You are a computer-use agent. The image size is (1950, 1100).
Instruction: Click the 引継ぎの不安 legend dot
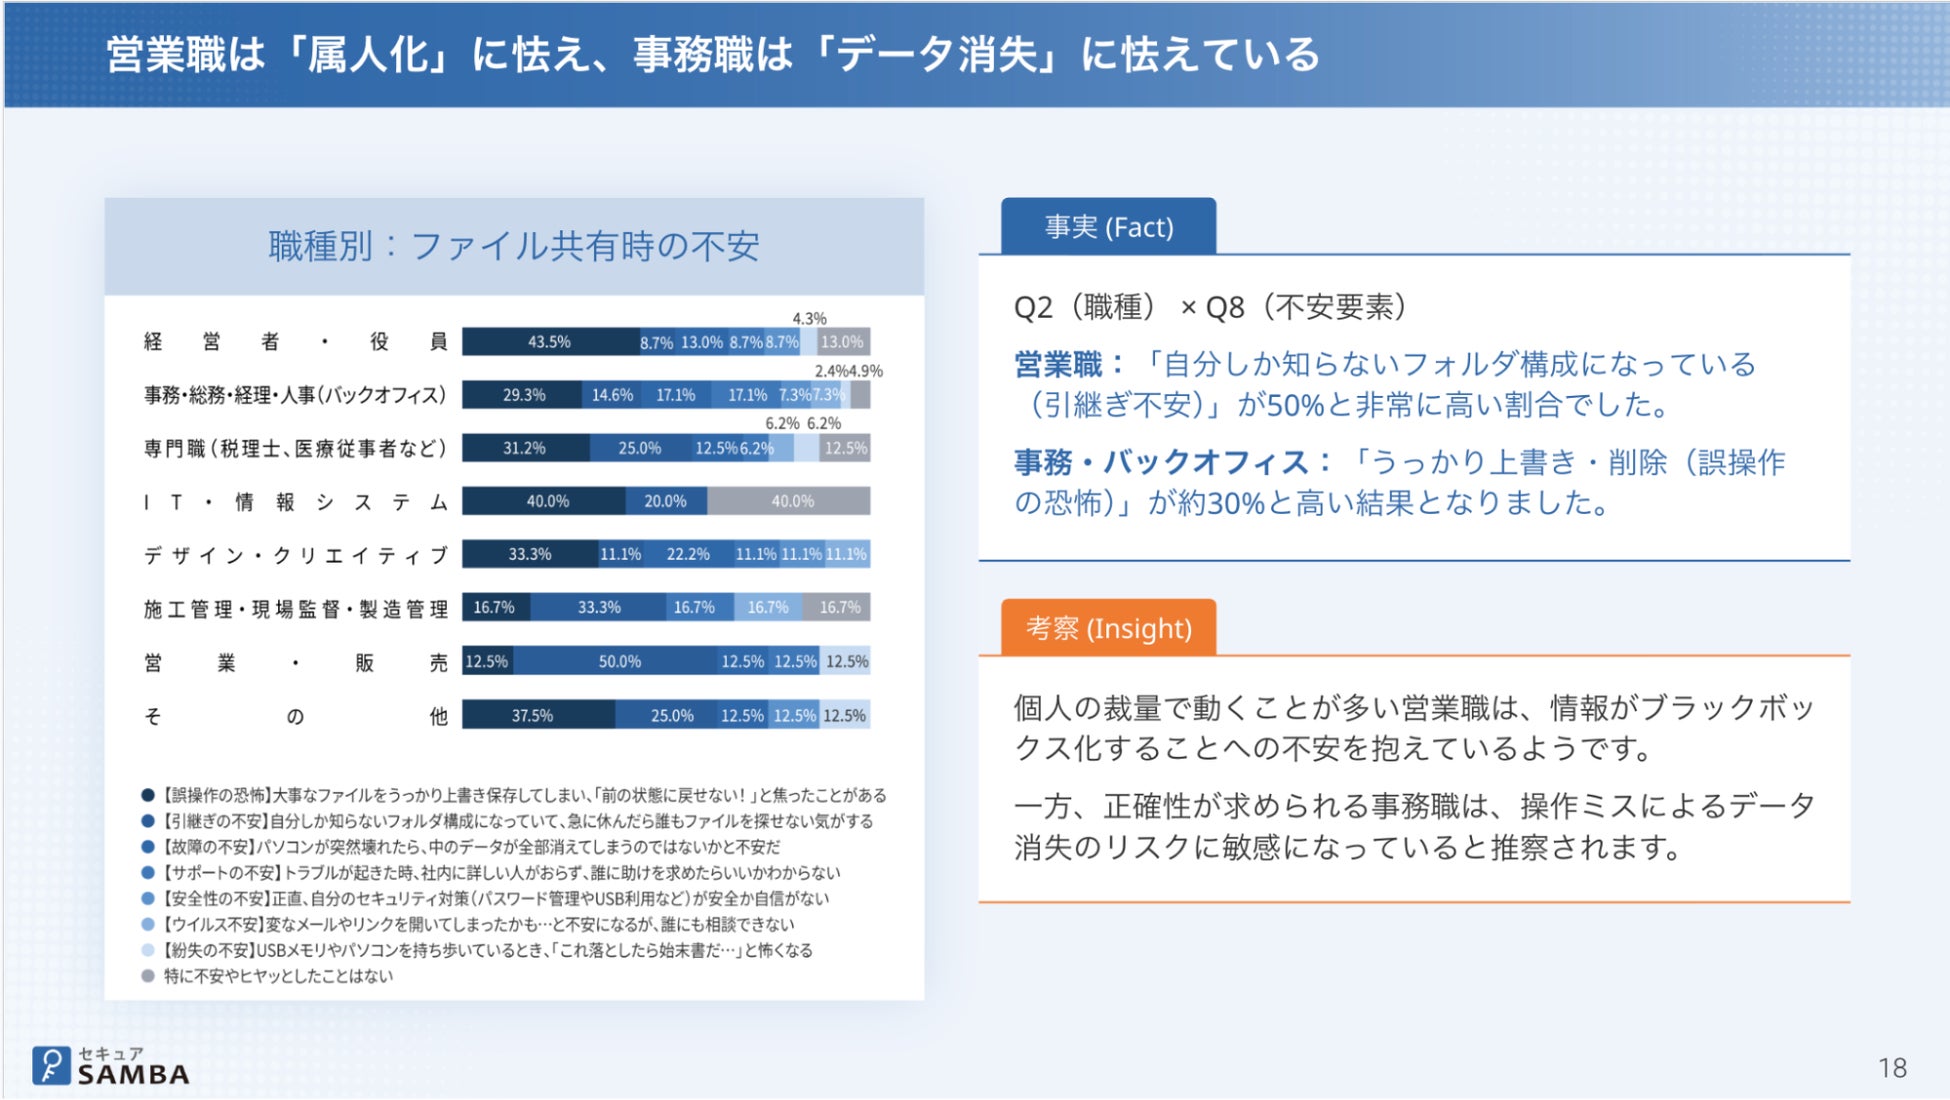click(x=148, y=821)
